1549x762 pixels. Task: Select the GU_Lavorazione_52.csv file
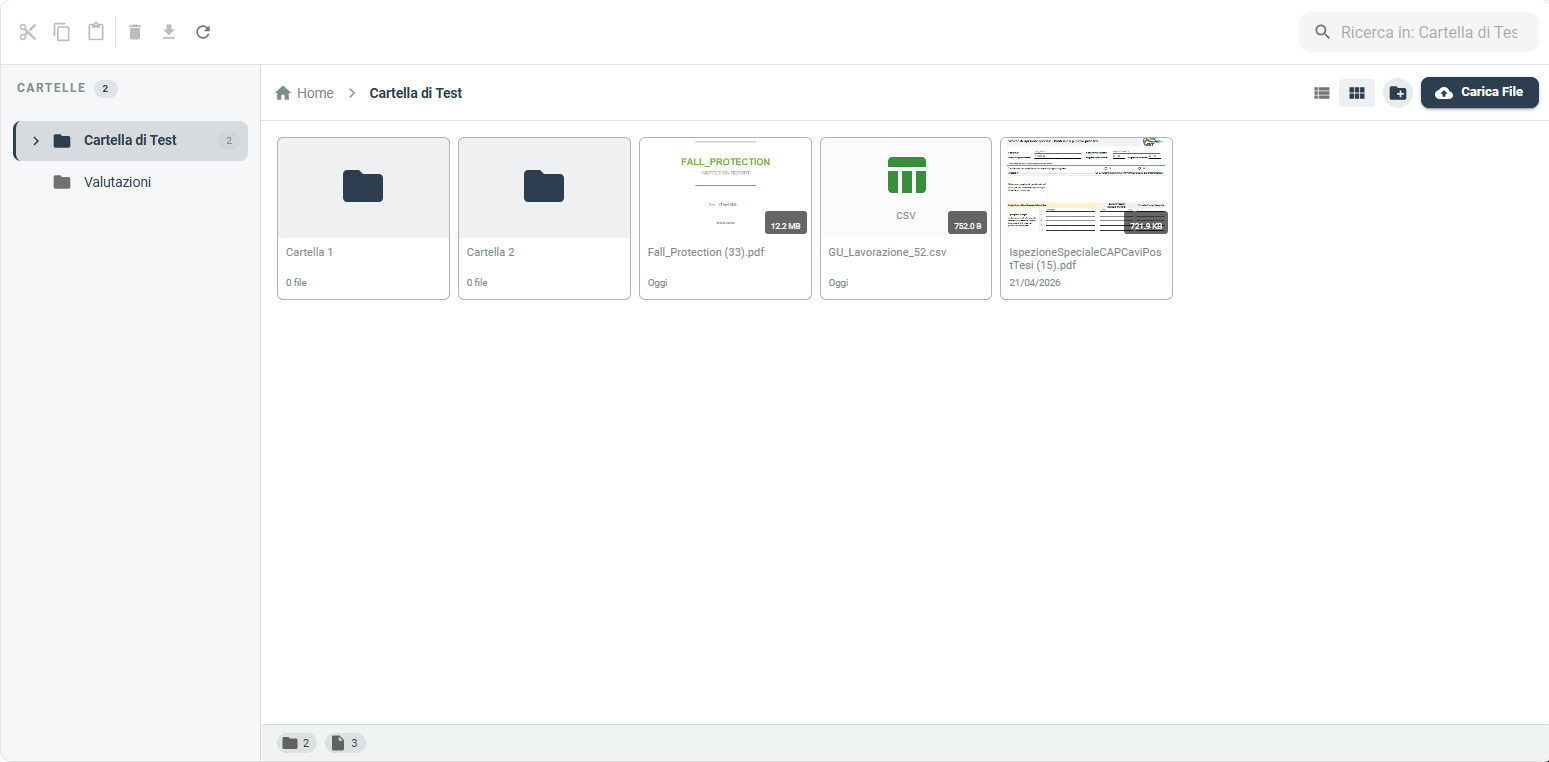click(x=906, y=218)
